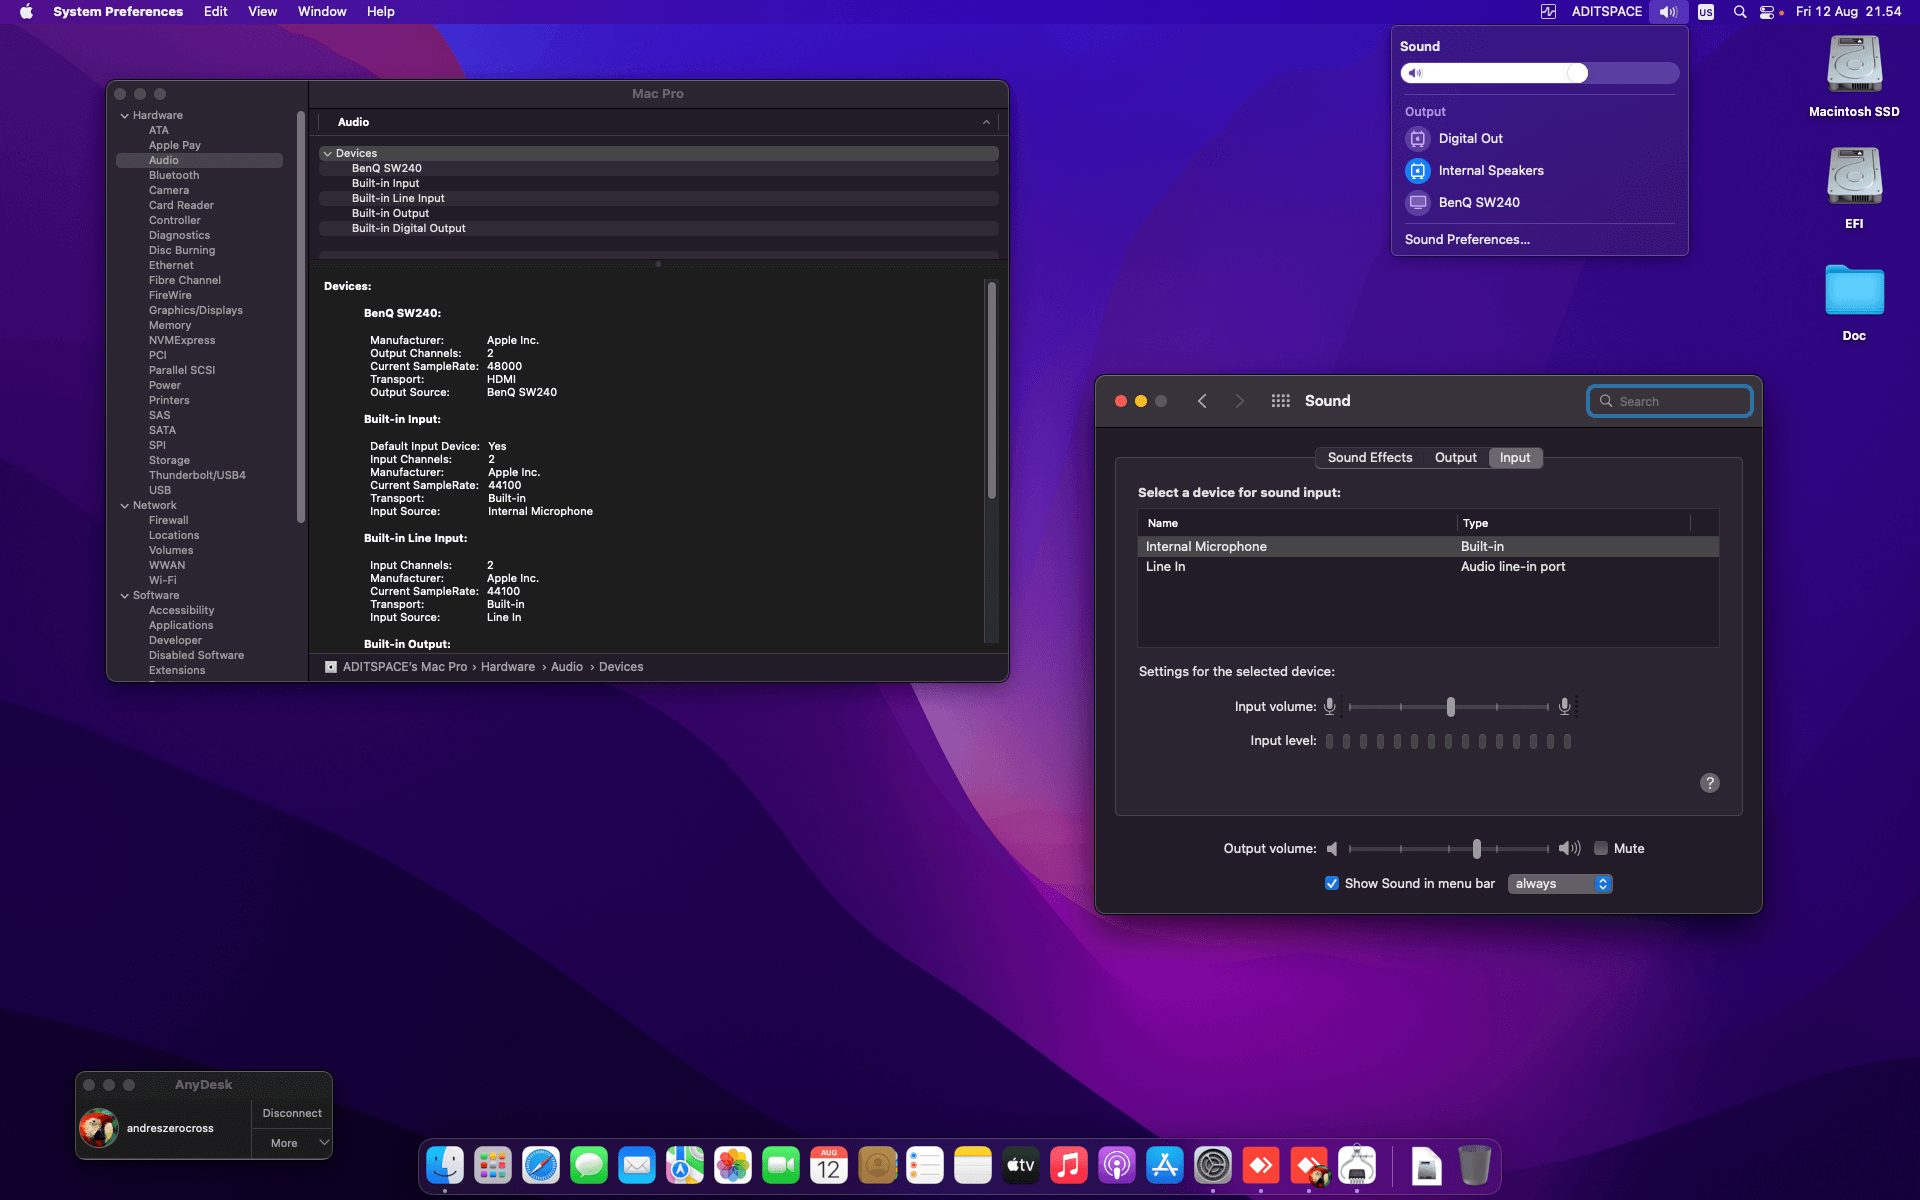Collapse the Hardware section in sidebar
1920x1200 pixels.
pyautogui.click(x=125, y=116)
